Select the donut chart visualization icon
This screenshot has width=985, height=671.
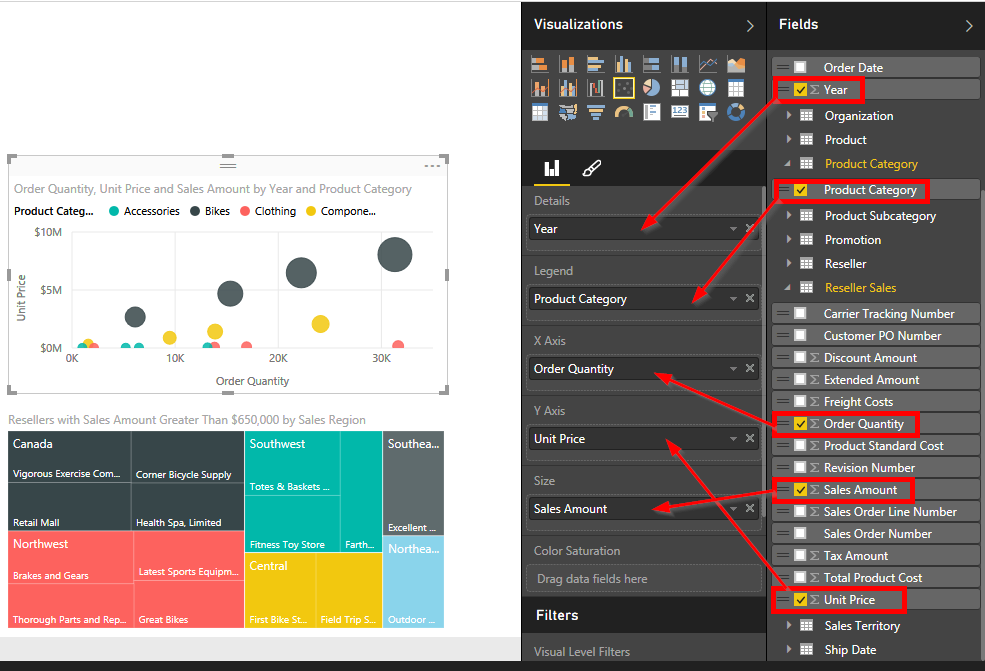pyautogui.click(x=736, y=112)
